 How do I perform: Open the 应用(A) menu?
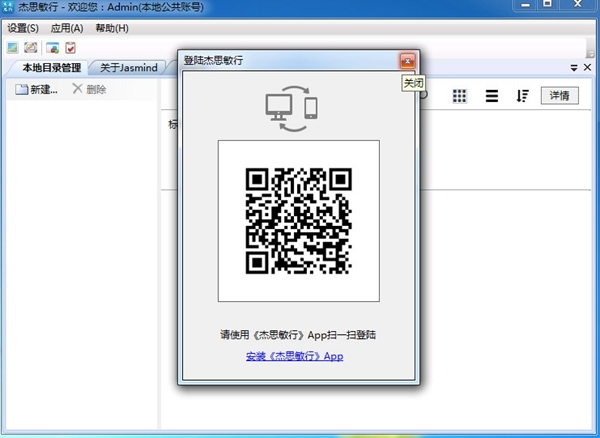pos(67,28)
